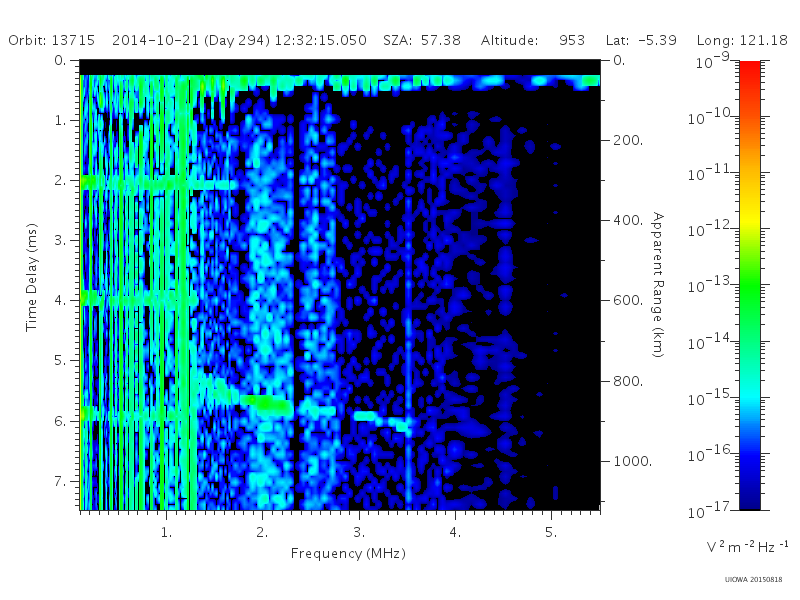Click the 1. tick label on frequency axis
The width and height of the screenshot is (800, 600).
pos(166,533)
